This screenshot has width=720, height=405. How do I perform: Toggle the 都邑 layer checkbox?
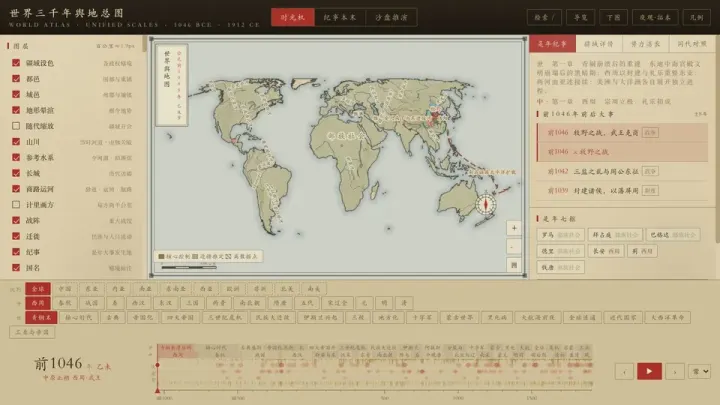(x=16, y=79)
